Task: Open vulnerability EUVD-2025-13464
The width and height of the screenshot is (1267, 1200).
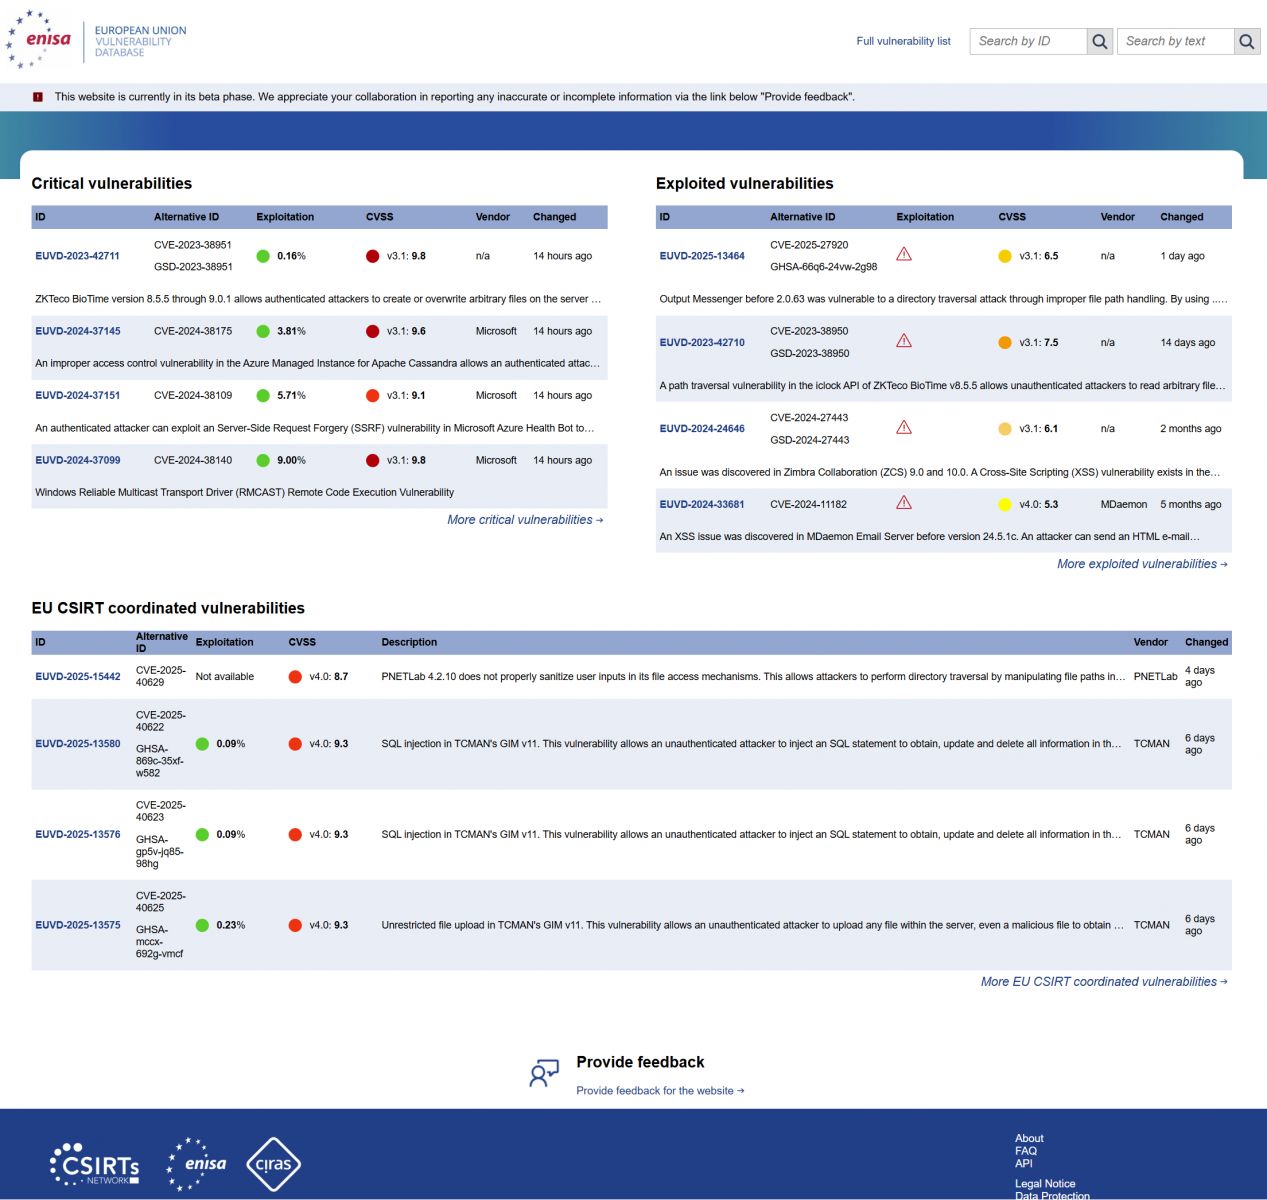Action: pyautogui.click(x=702, y=256)
